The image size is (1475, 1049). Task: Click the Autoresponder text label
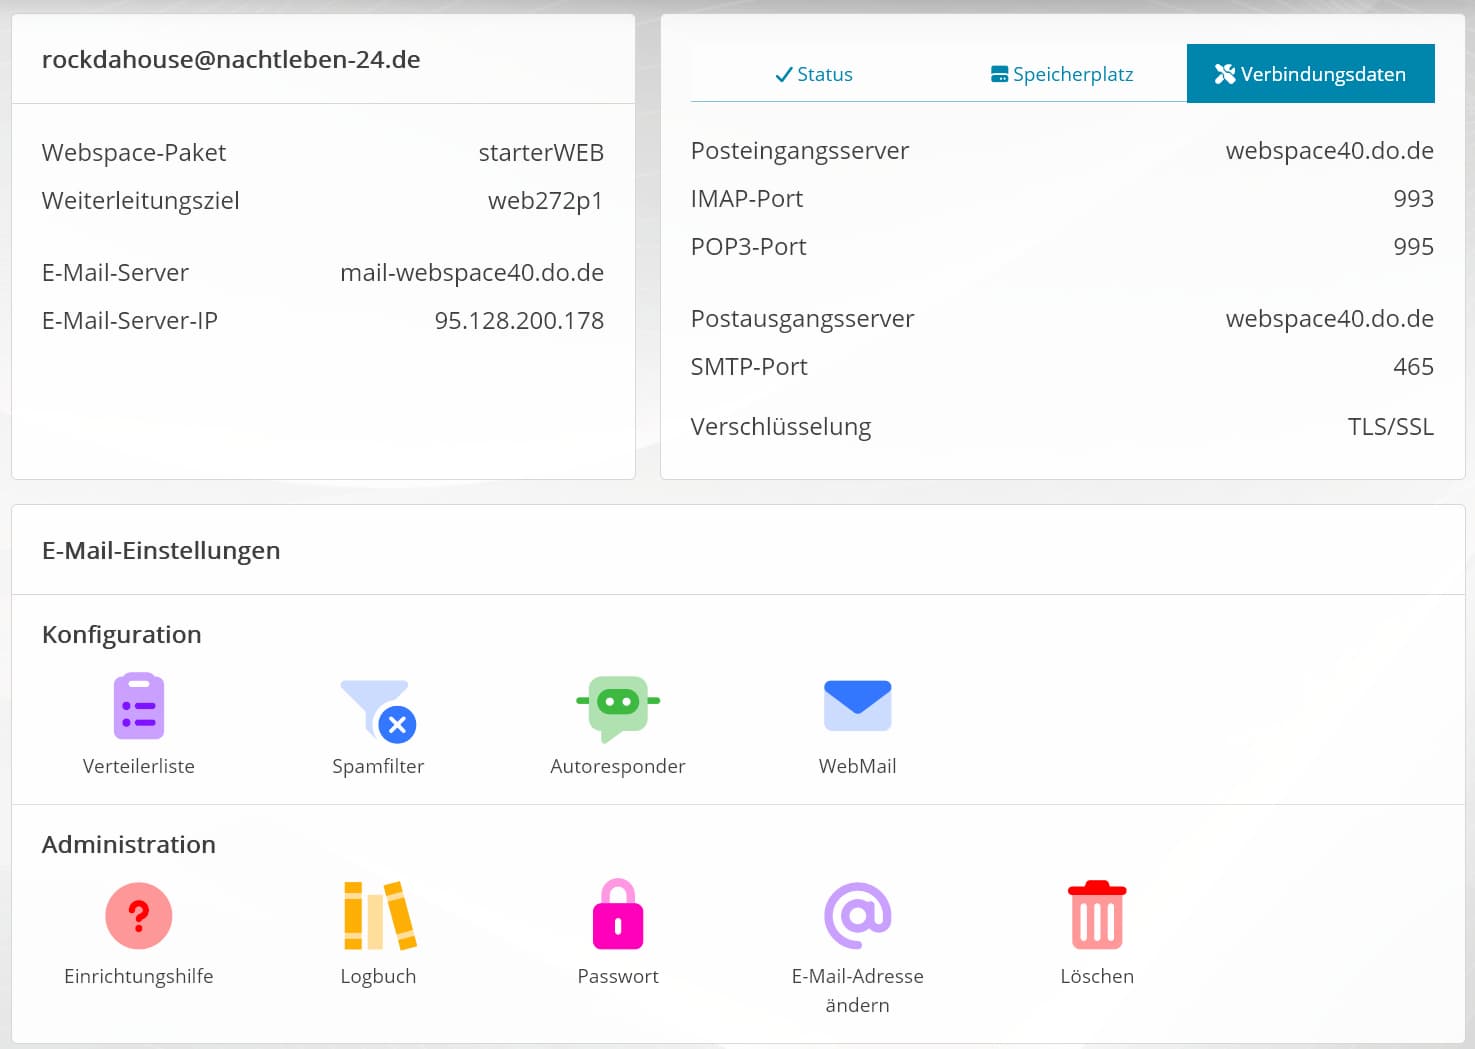pos(618,766)
